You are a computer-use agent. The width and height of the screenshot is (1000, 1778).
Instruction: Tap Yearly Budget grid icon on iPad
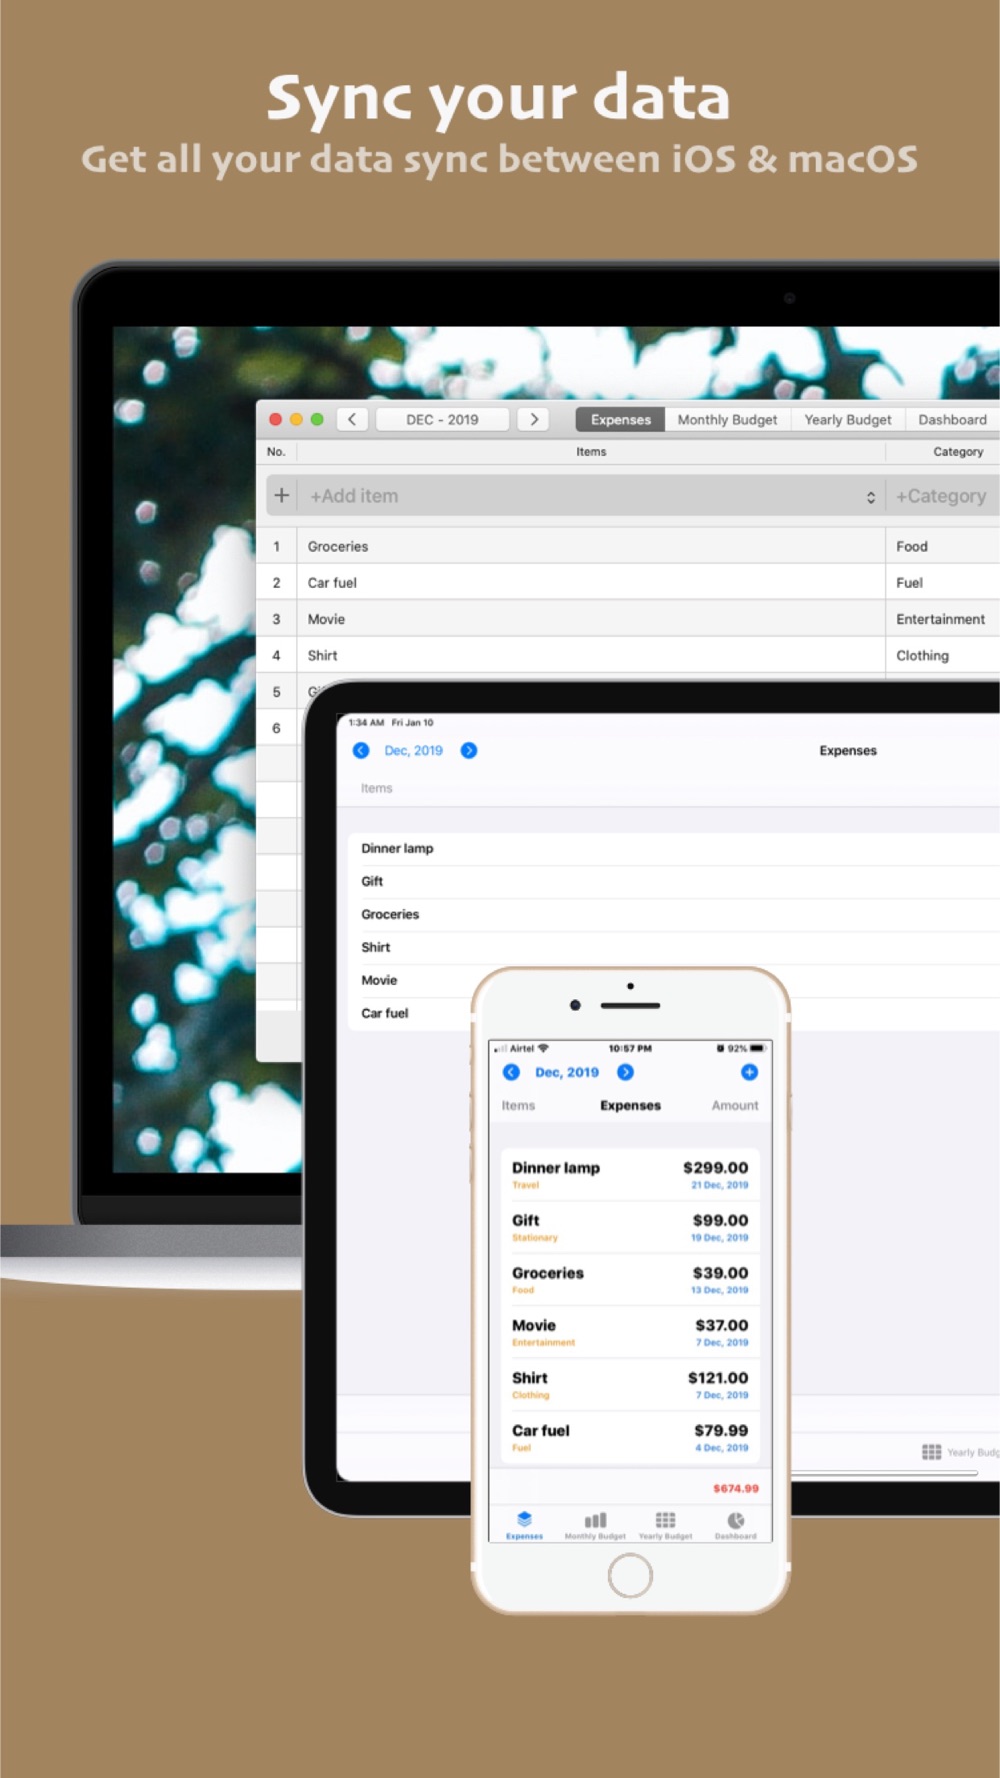pyautogui.click(x=931, y=1452)
